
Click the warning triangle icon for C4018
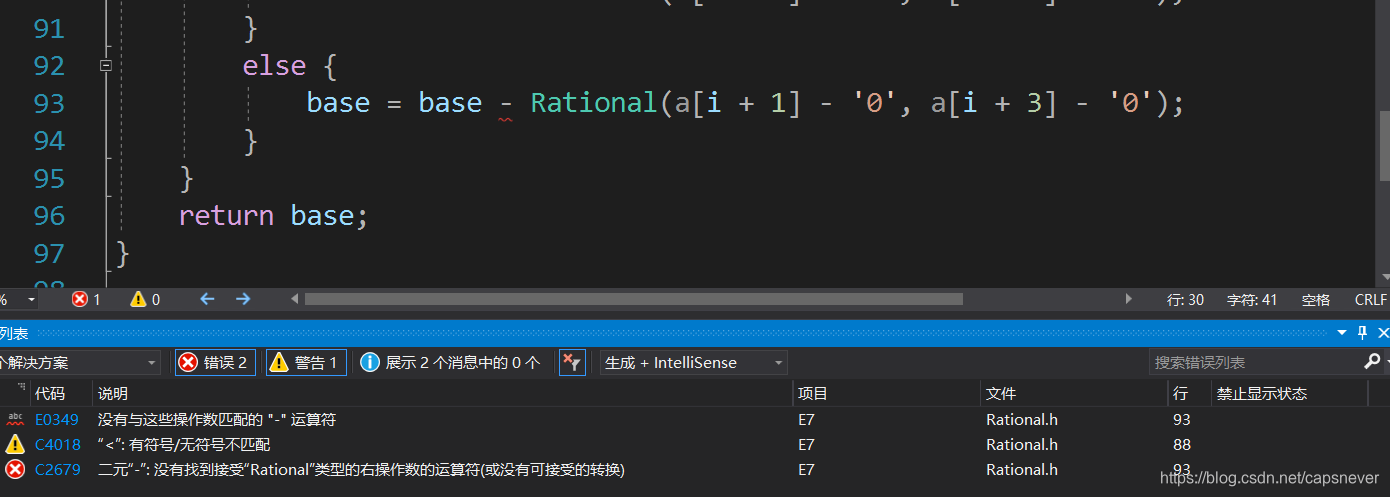pyautogui.click(x=15, y=445)
